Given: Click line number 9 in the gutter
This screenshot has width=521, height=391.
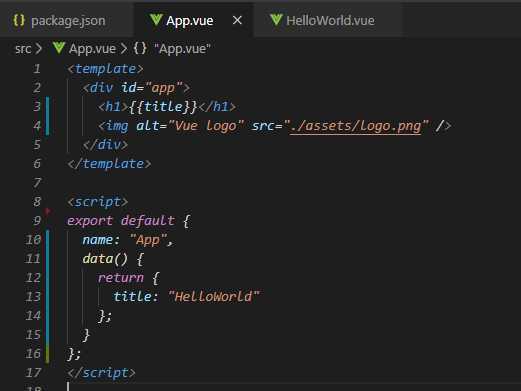Looking at the screenshot, I should point(37,221).
